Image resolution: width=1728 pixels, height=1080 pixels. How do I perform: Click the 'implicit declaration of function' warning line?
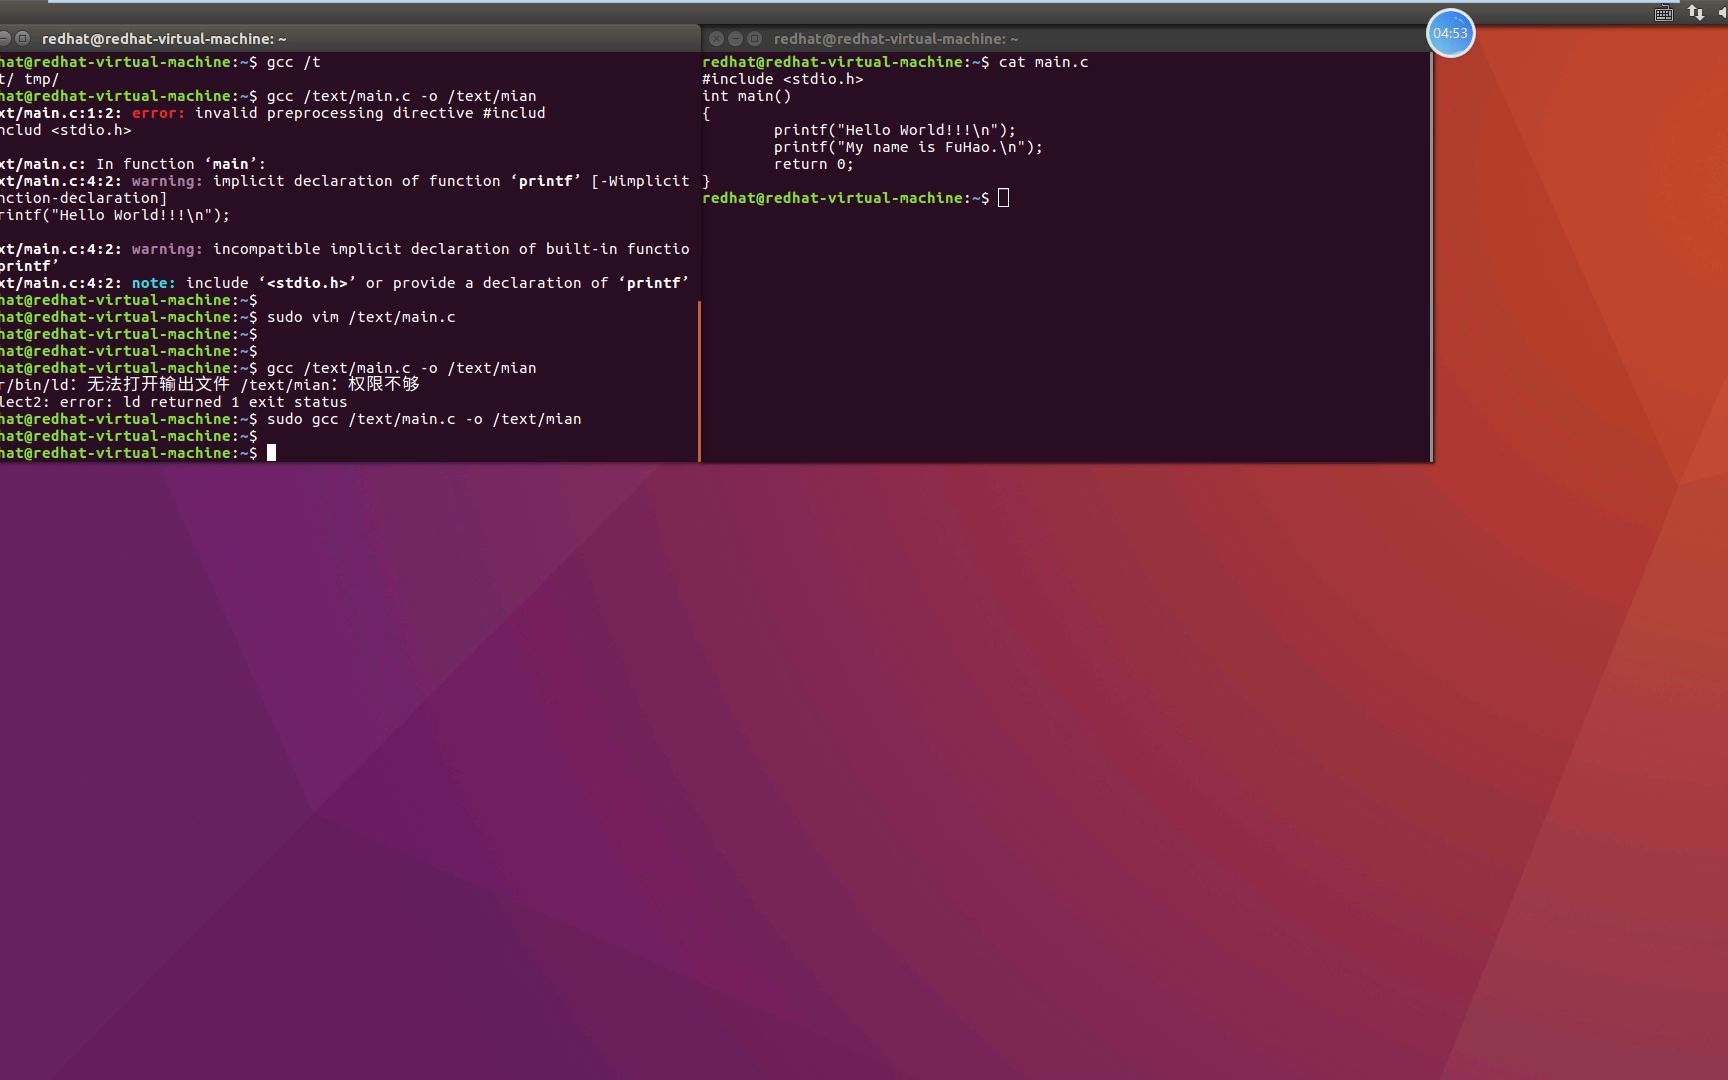[x=345, y=181]
